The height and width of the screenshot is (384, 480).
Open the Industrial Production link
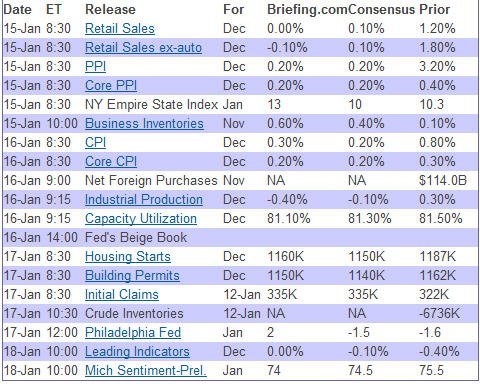[144, 200]
